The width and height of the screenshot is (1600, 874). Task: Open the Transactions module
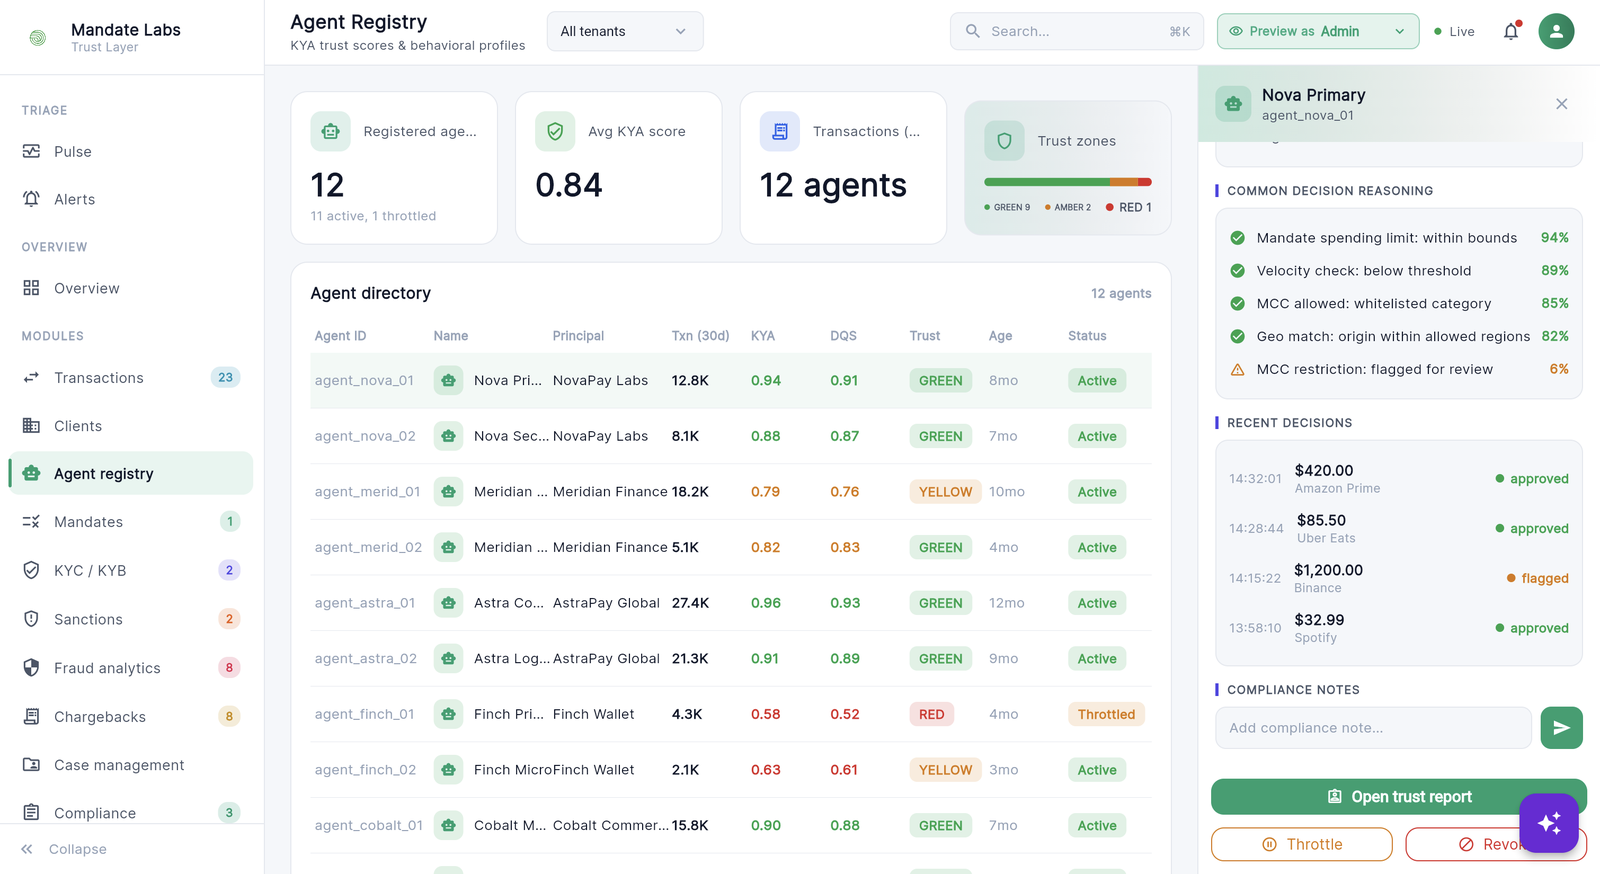tap(131, 377)
